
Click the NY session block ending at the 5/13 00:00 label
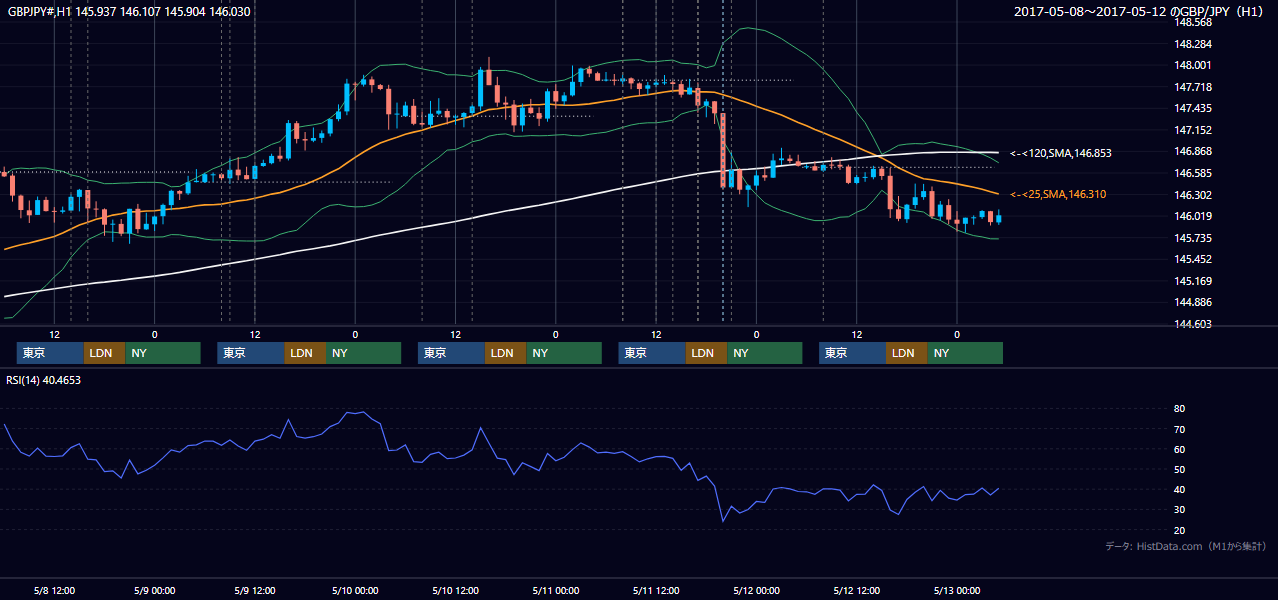click(964, 353)
